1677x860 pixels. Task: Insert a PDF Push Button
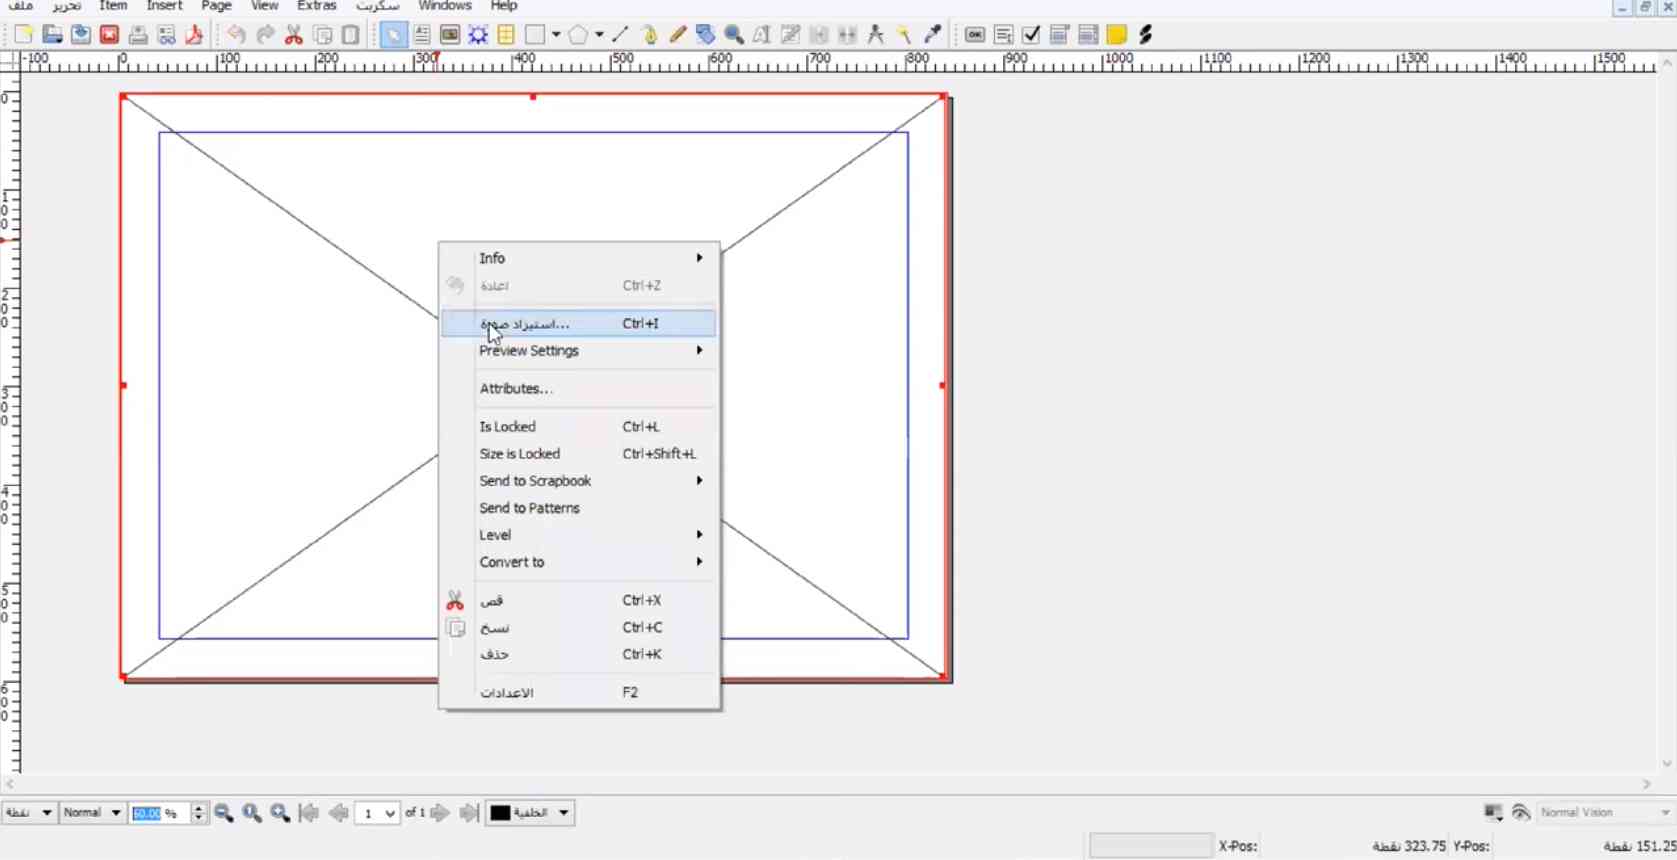pos(975,35)
